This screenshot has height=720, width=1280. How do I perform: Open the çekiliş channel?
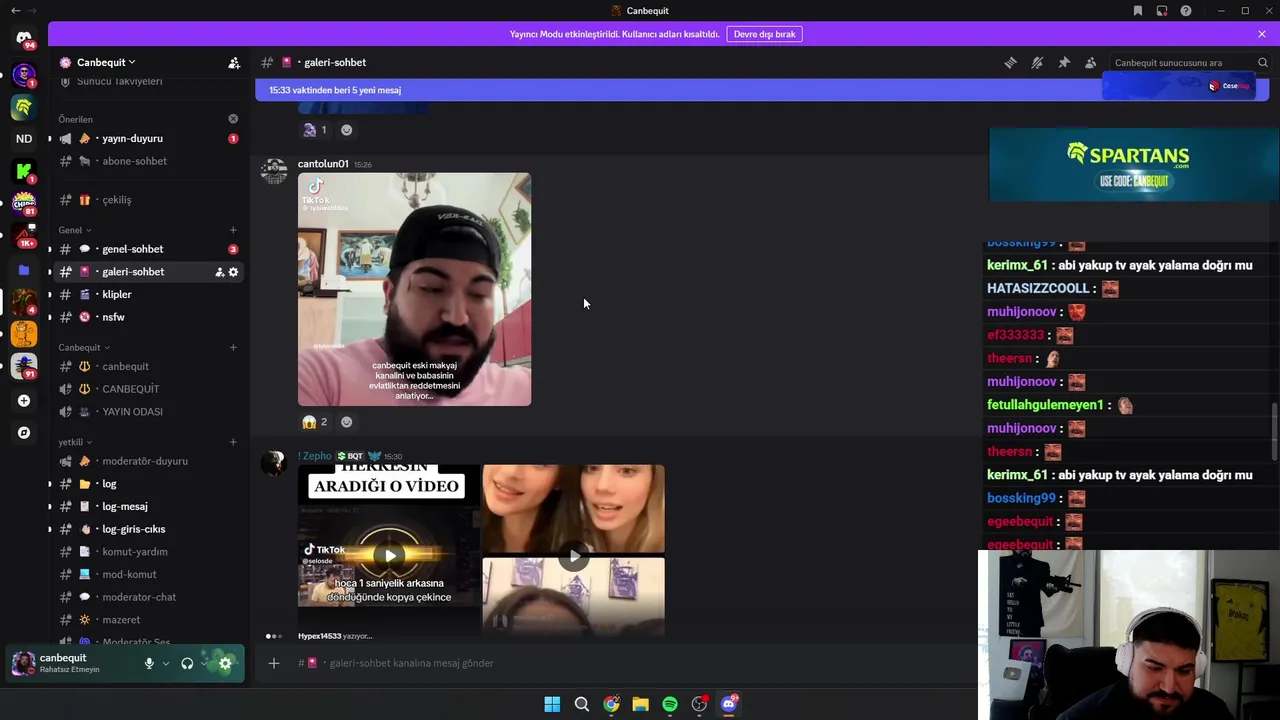pyautogui.click(x=148, y=200)
